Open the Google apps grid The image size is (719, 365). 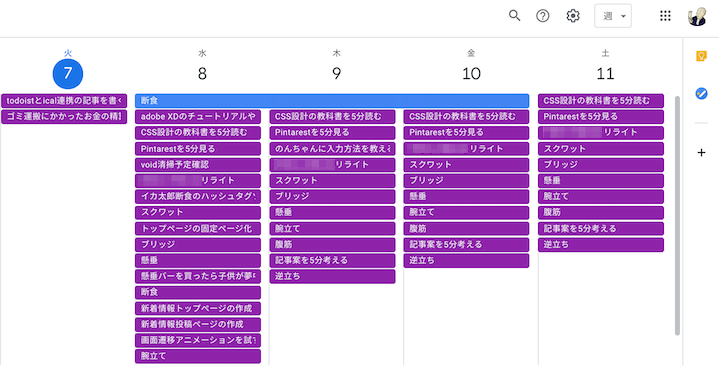coord(665,16)
